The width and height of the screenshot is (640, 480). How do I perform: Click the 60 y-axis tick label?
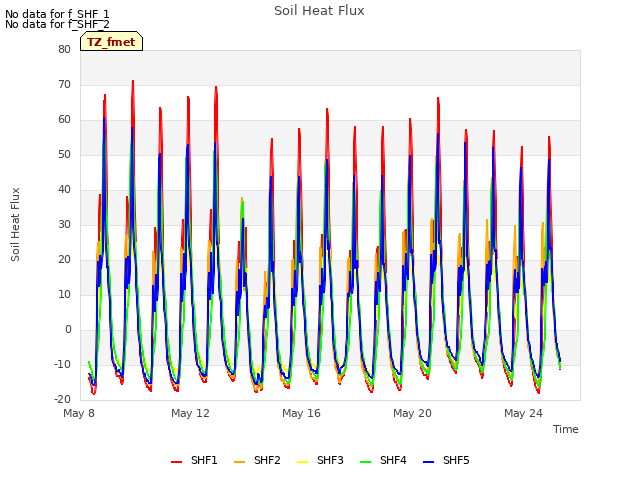(64, 120)
